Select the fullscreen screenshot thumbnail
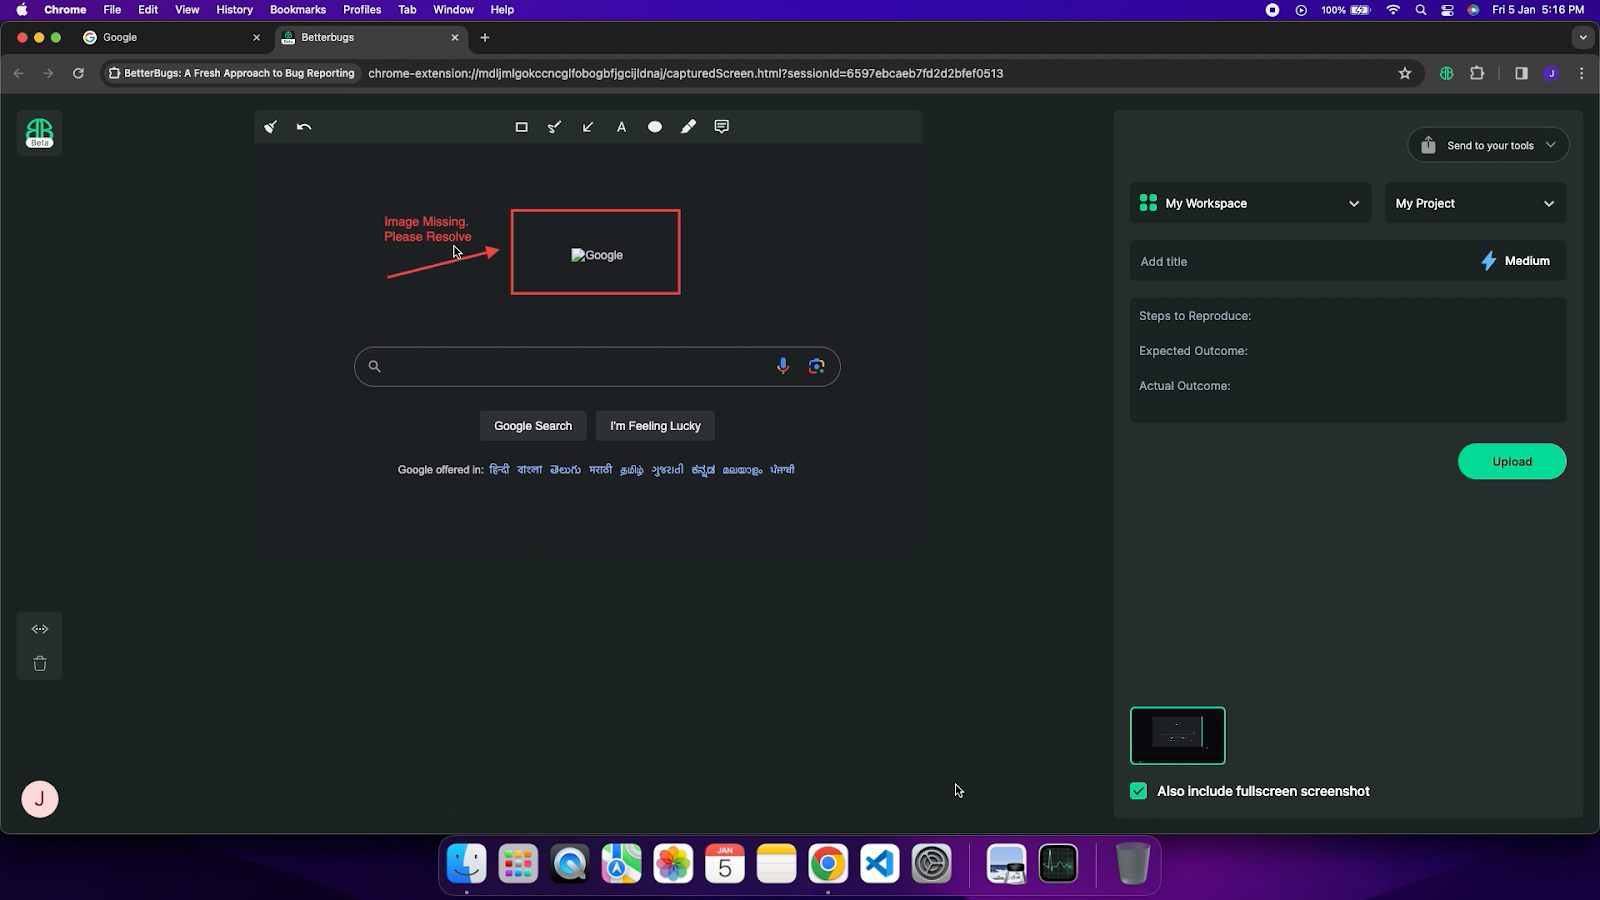Viewport: 1600px width, 900px height. (1177, 736)
